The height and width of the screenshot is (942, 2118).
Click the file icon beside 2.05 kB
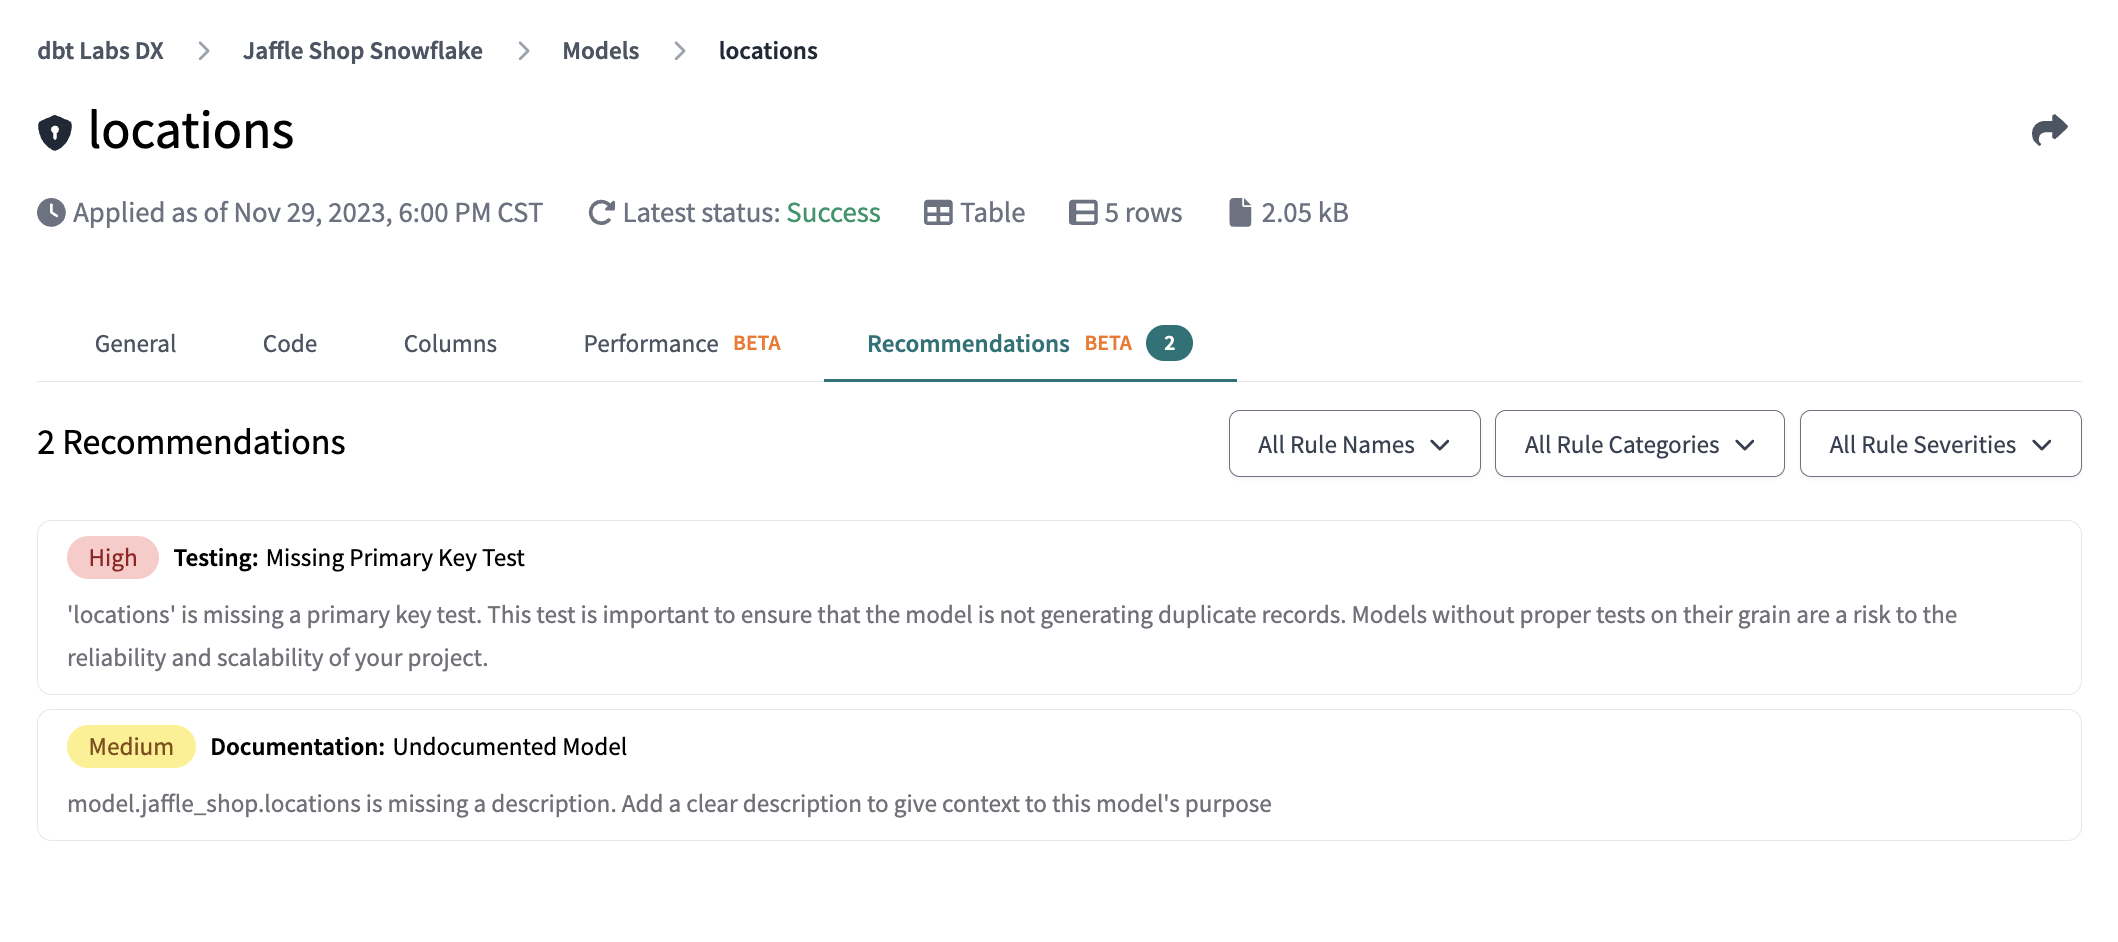[1239, 213]
